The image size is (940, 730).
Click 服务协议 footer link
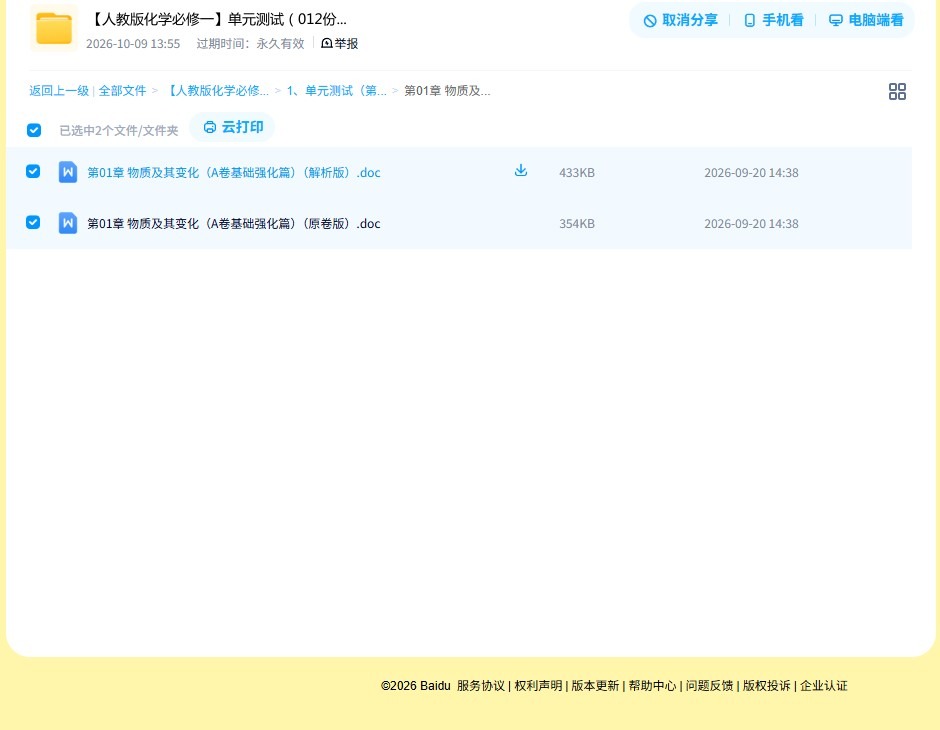click(481, 686)
